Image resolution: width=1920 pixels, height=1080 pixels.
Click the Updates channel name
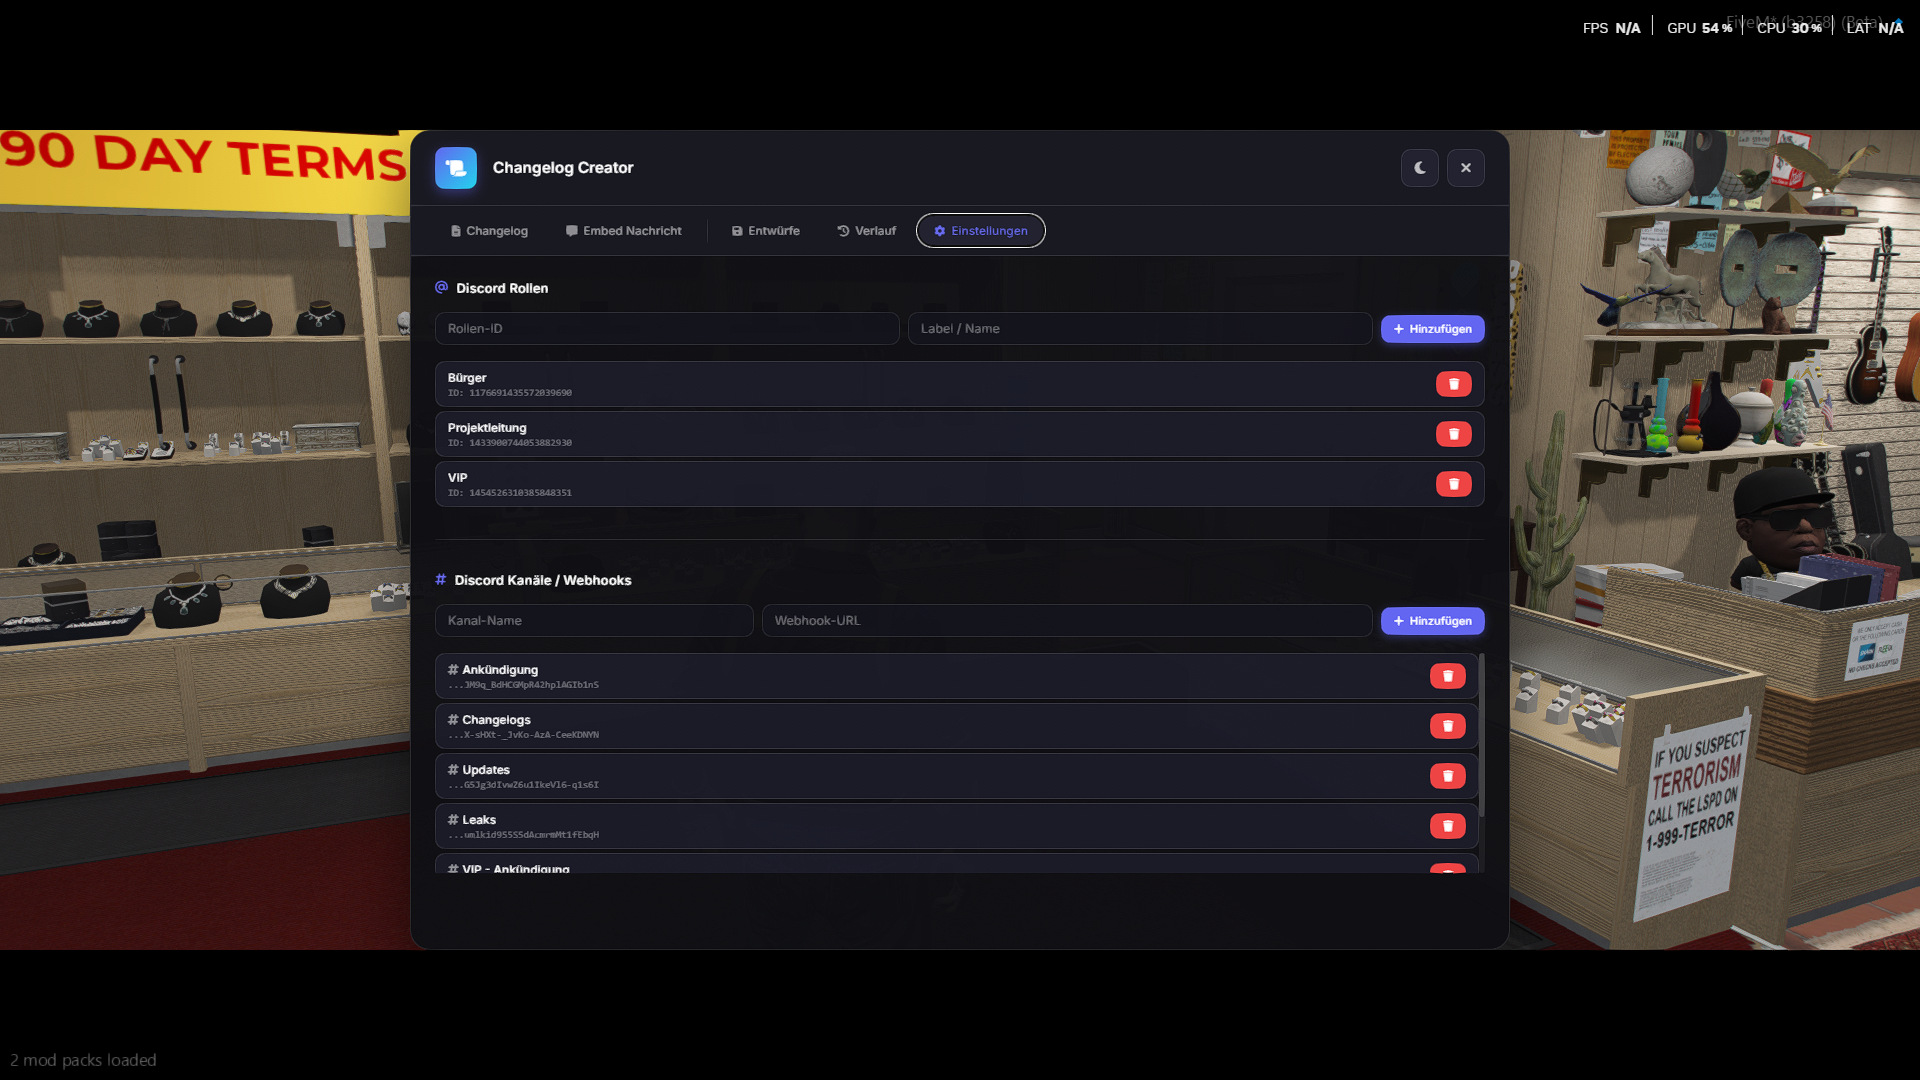(486, 770)
